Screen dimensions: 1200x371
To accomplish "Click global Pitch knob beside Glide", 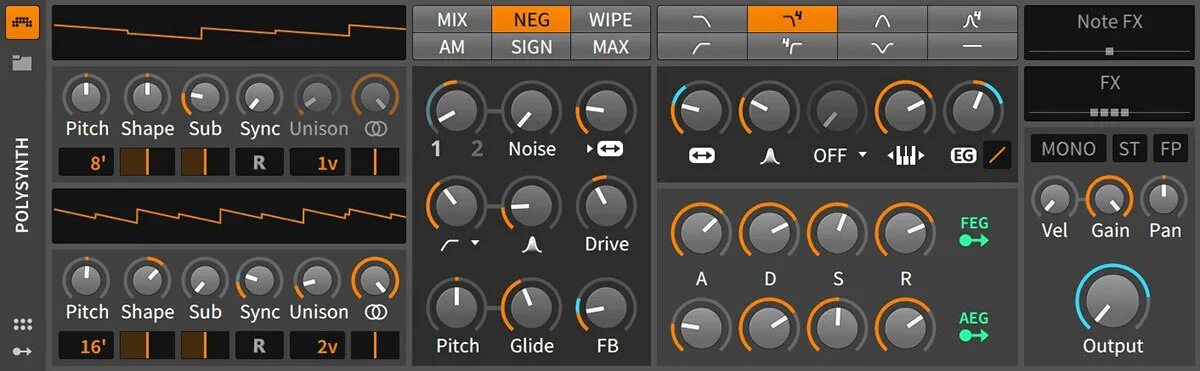I will [x=458, y=308].
